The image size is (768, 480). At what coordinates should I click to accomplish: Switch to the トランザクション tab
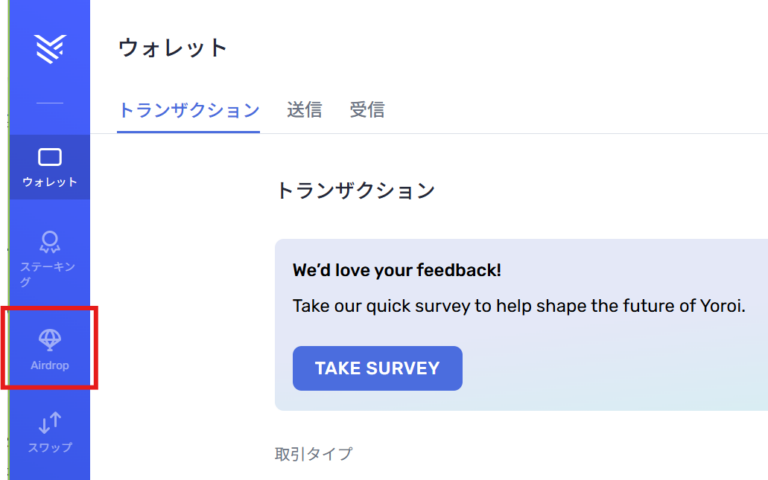point(188,110)
